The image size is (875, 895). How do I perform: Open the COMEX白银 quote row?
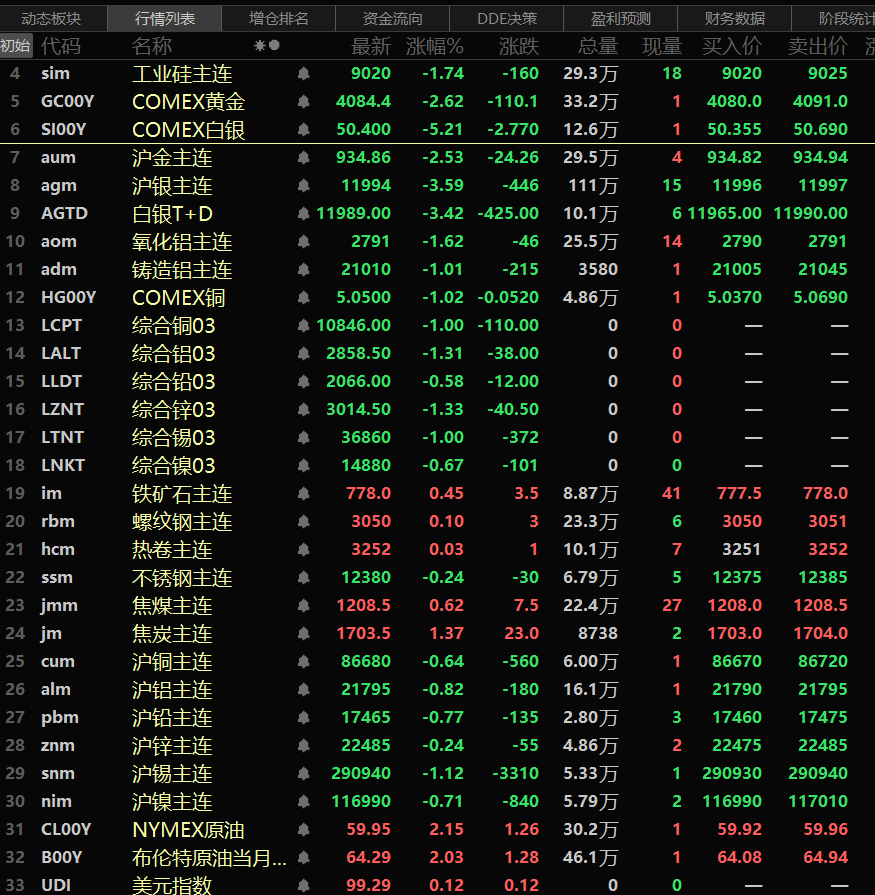point(188,129)
